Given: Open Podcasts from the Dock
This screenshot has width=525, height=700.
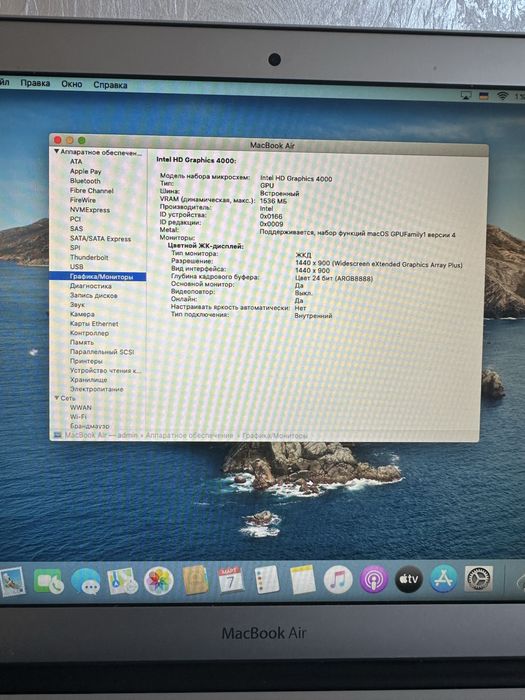Looking at the screenshot, I should point(374,579).
